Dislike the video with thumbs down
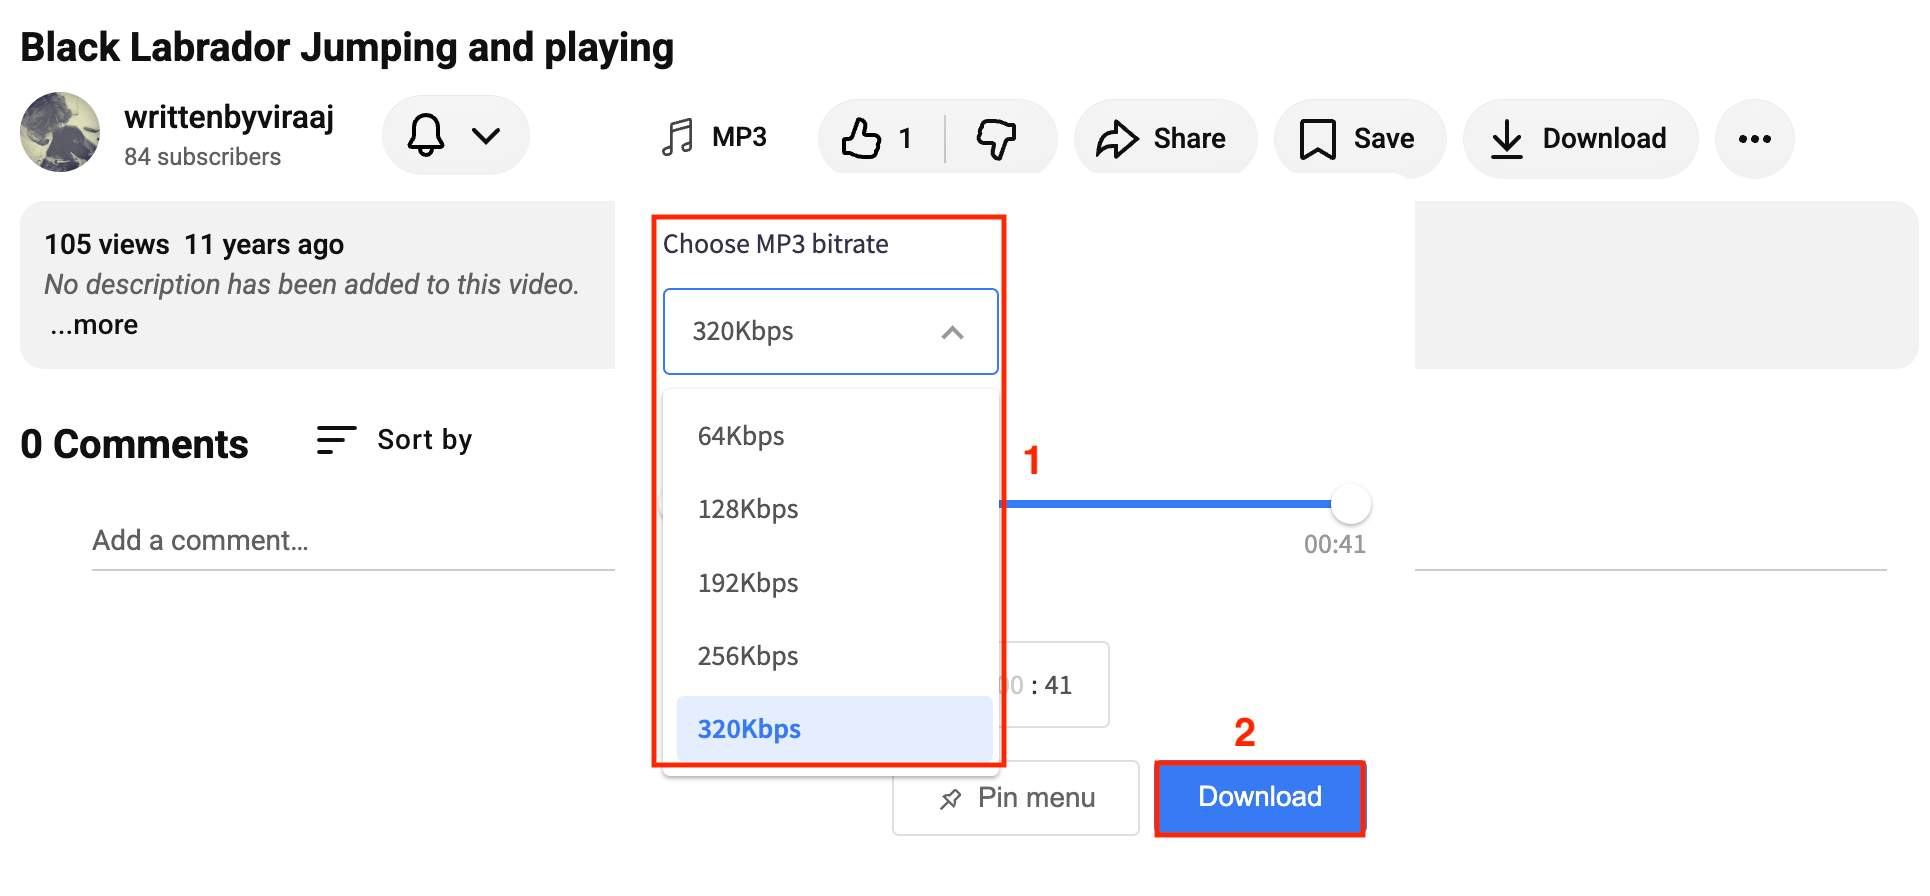 point(998,138)
